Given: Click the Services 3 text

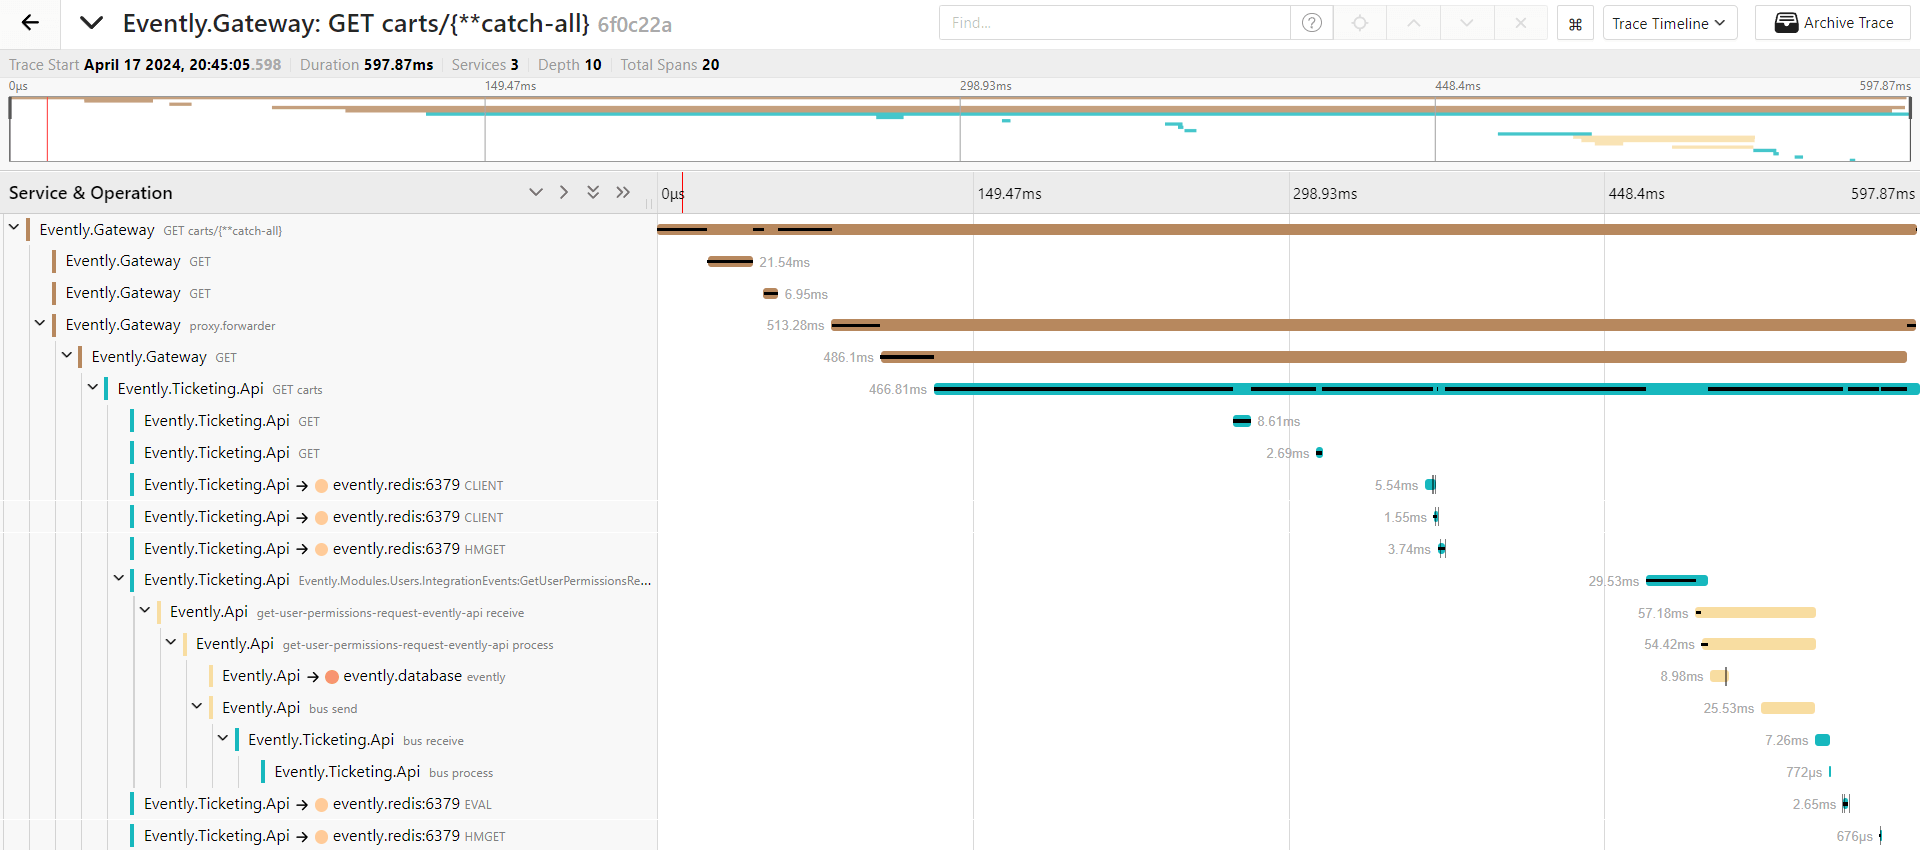Looking at the screenshot, I should (485, 64).
